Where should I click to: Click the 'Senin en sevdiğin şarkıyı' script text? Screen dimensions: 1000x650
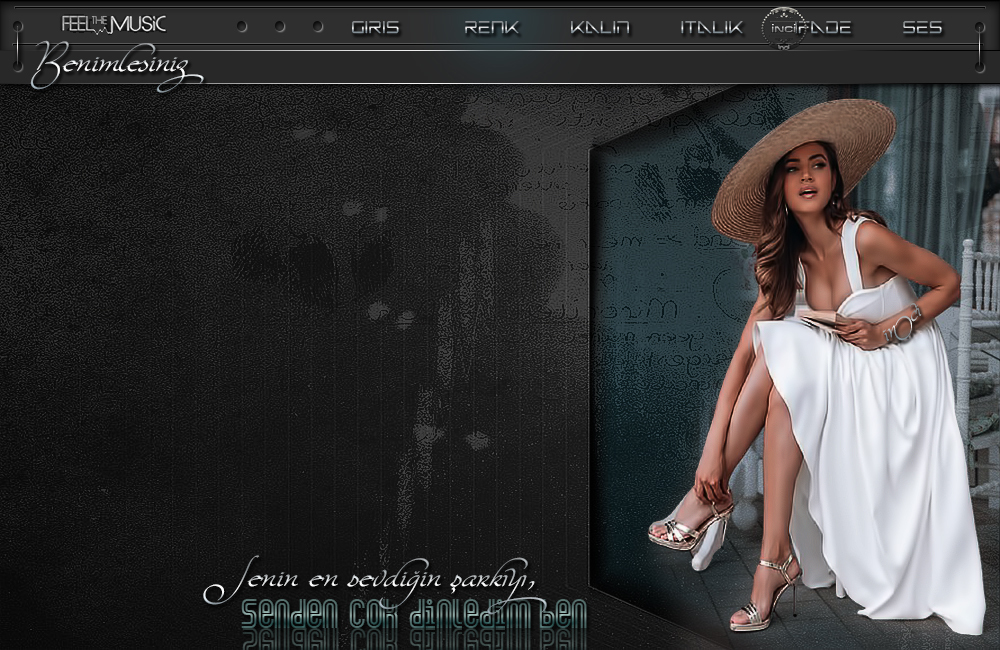[x=370, y=580]
